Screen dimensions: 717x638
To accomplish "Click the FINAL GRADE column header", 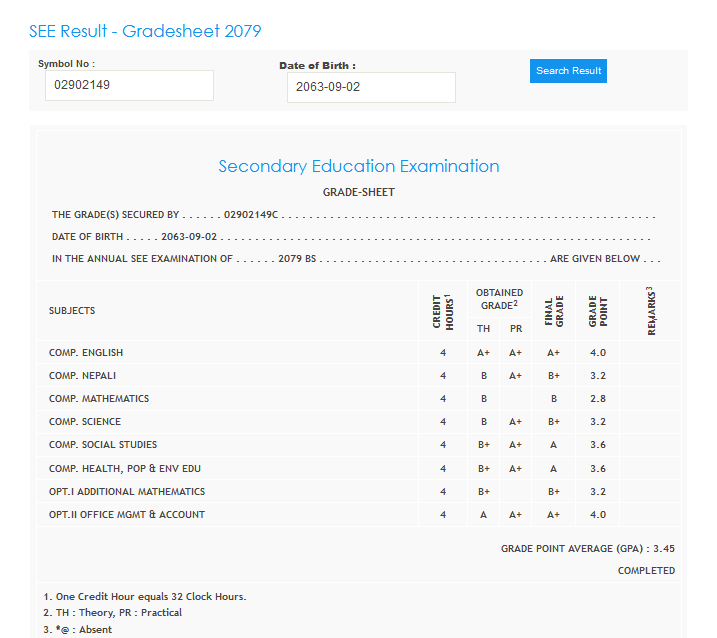I will pyautogui.click(x=553, y=311).
